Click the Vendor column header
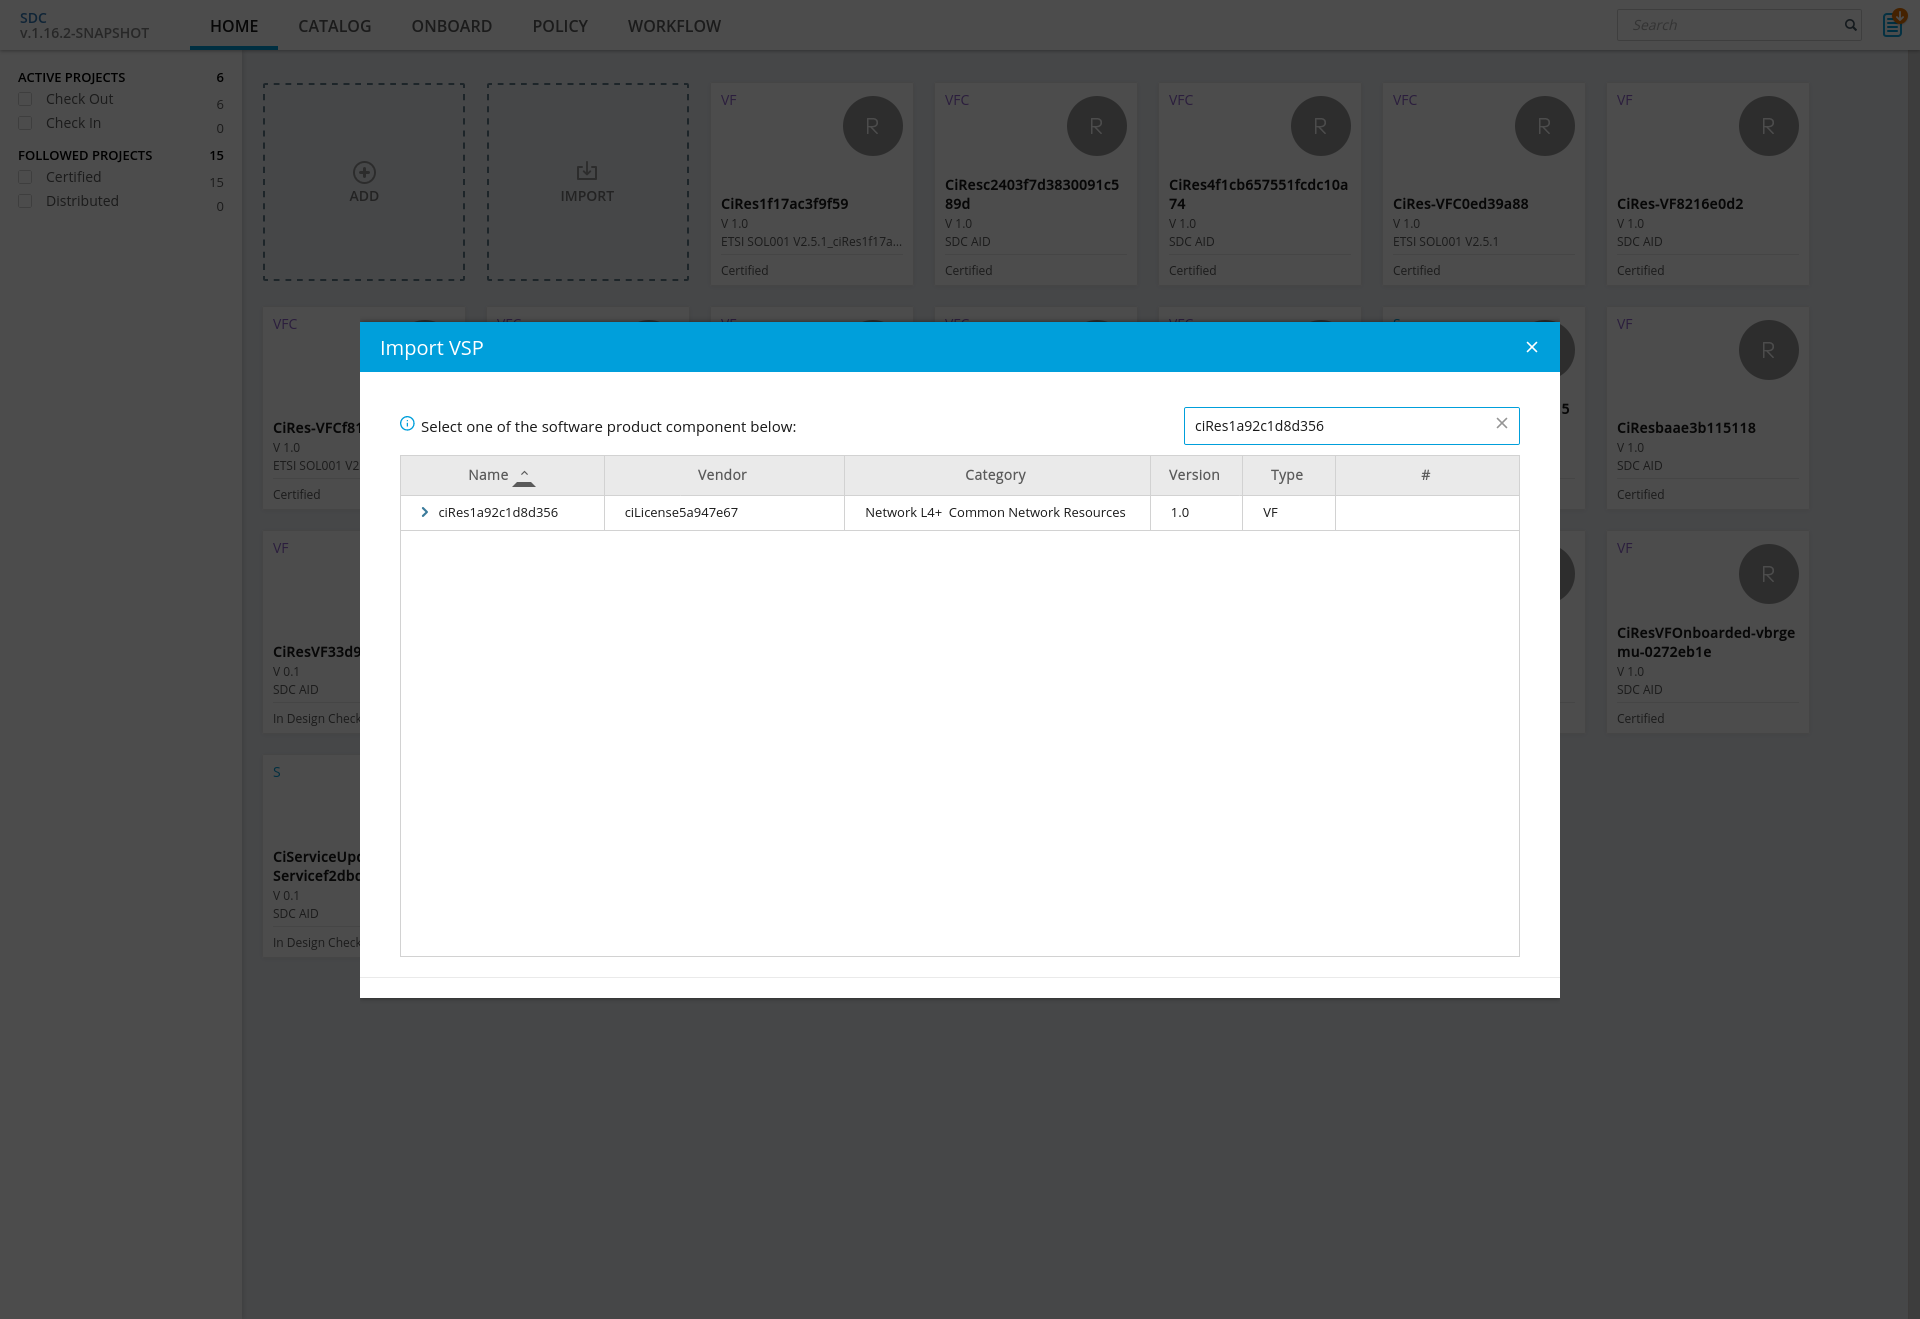This screenshot has height=1319, width=1920. tap(722, 475)
